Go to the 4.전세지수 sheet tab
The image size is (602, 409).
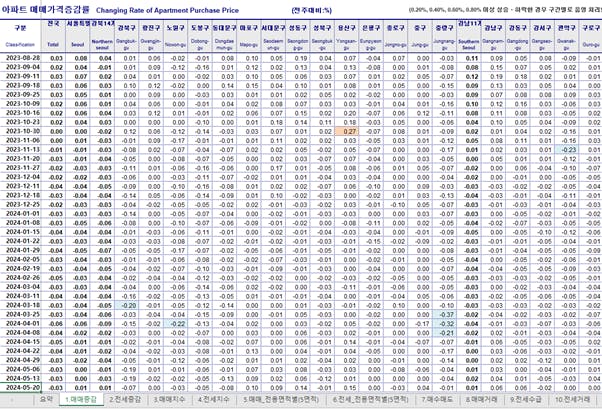click(214, 399)
